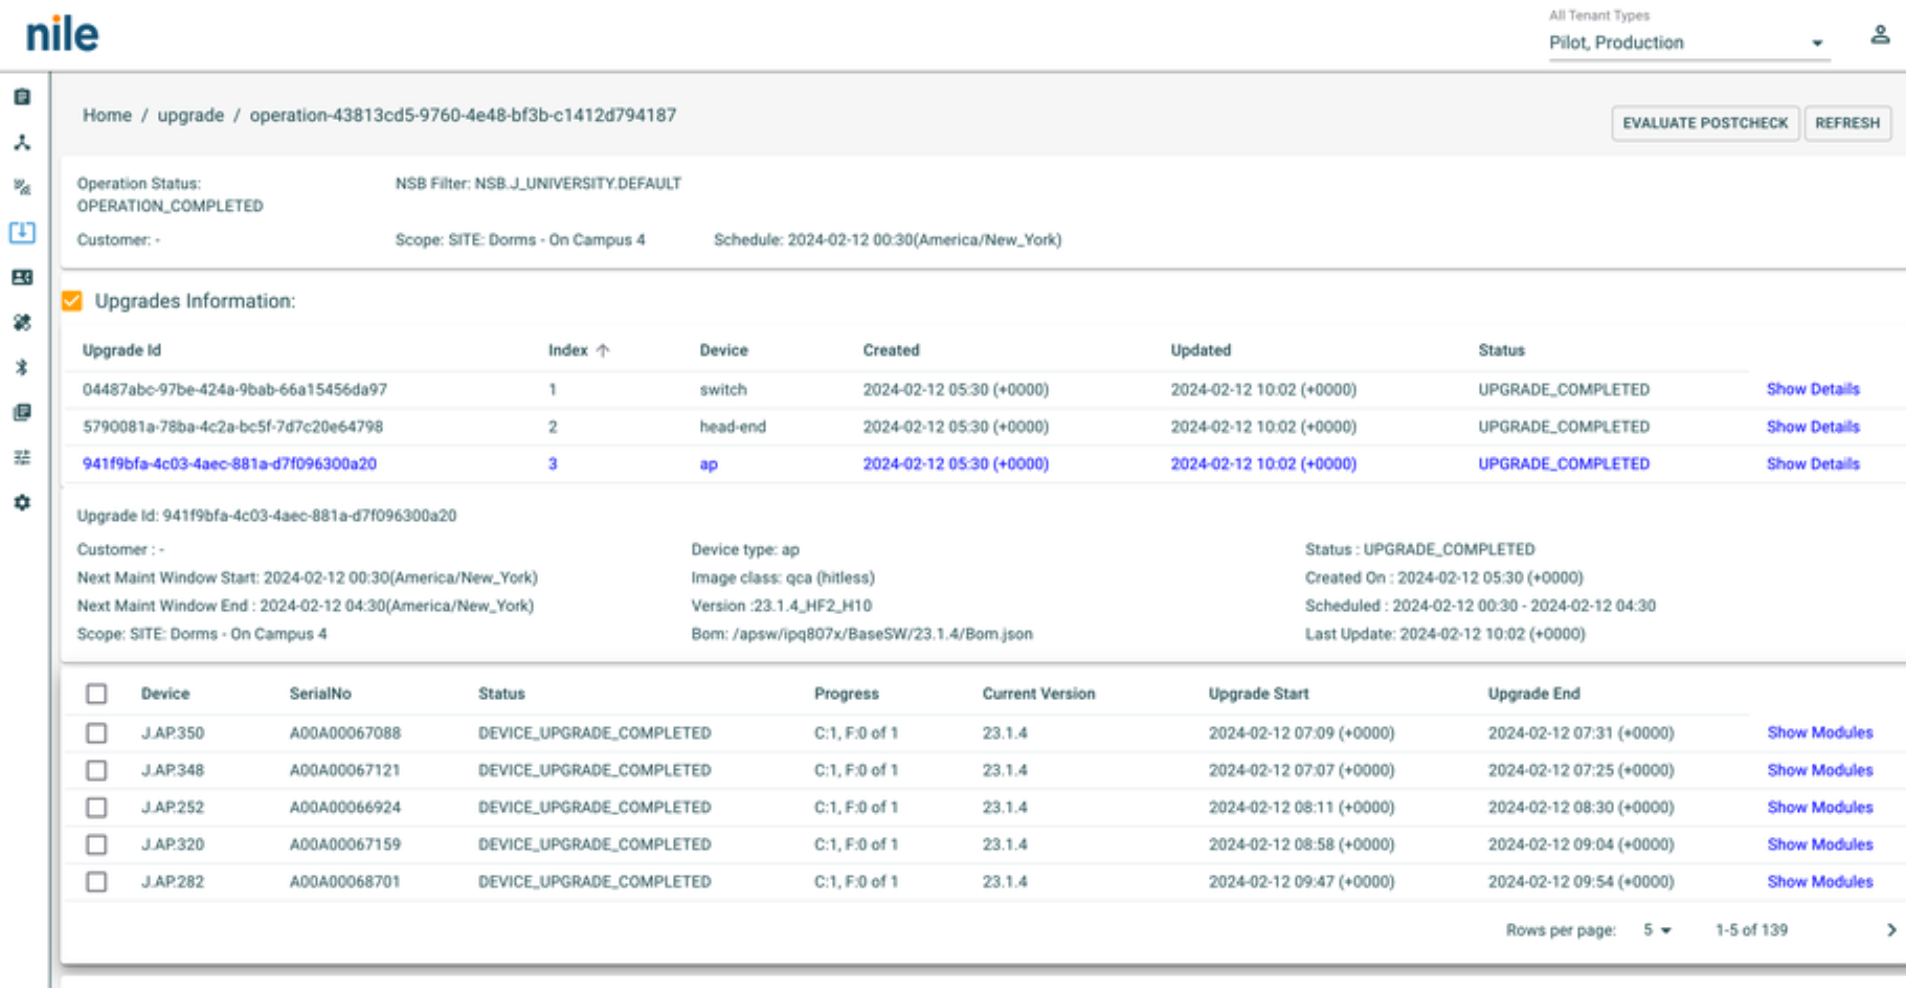Toggle the Index column sort arrow
The width and height of the screenshot is (1906, 988).
point(603,350)
